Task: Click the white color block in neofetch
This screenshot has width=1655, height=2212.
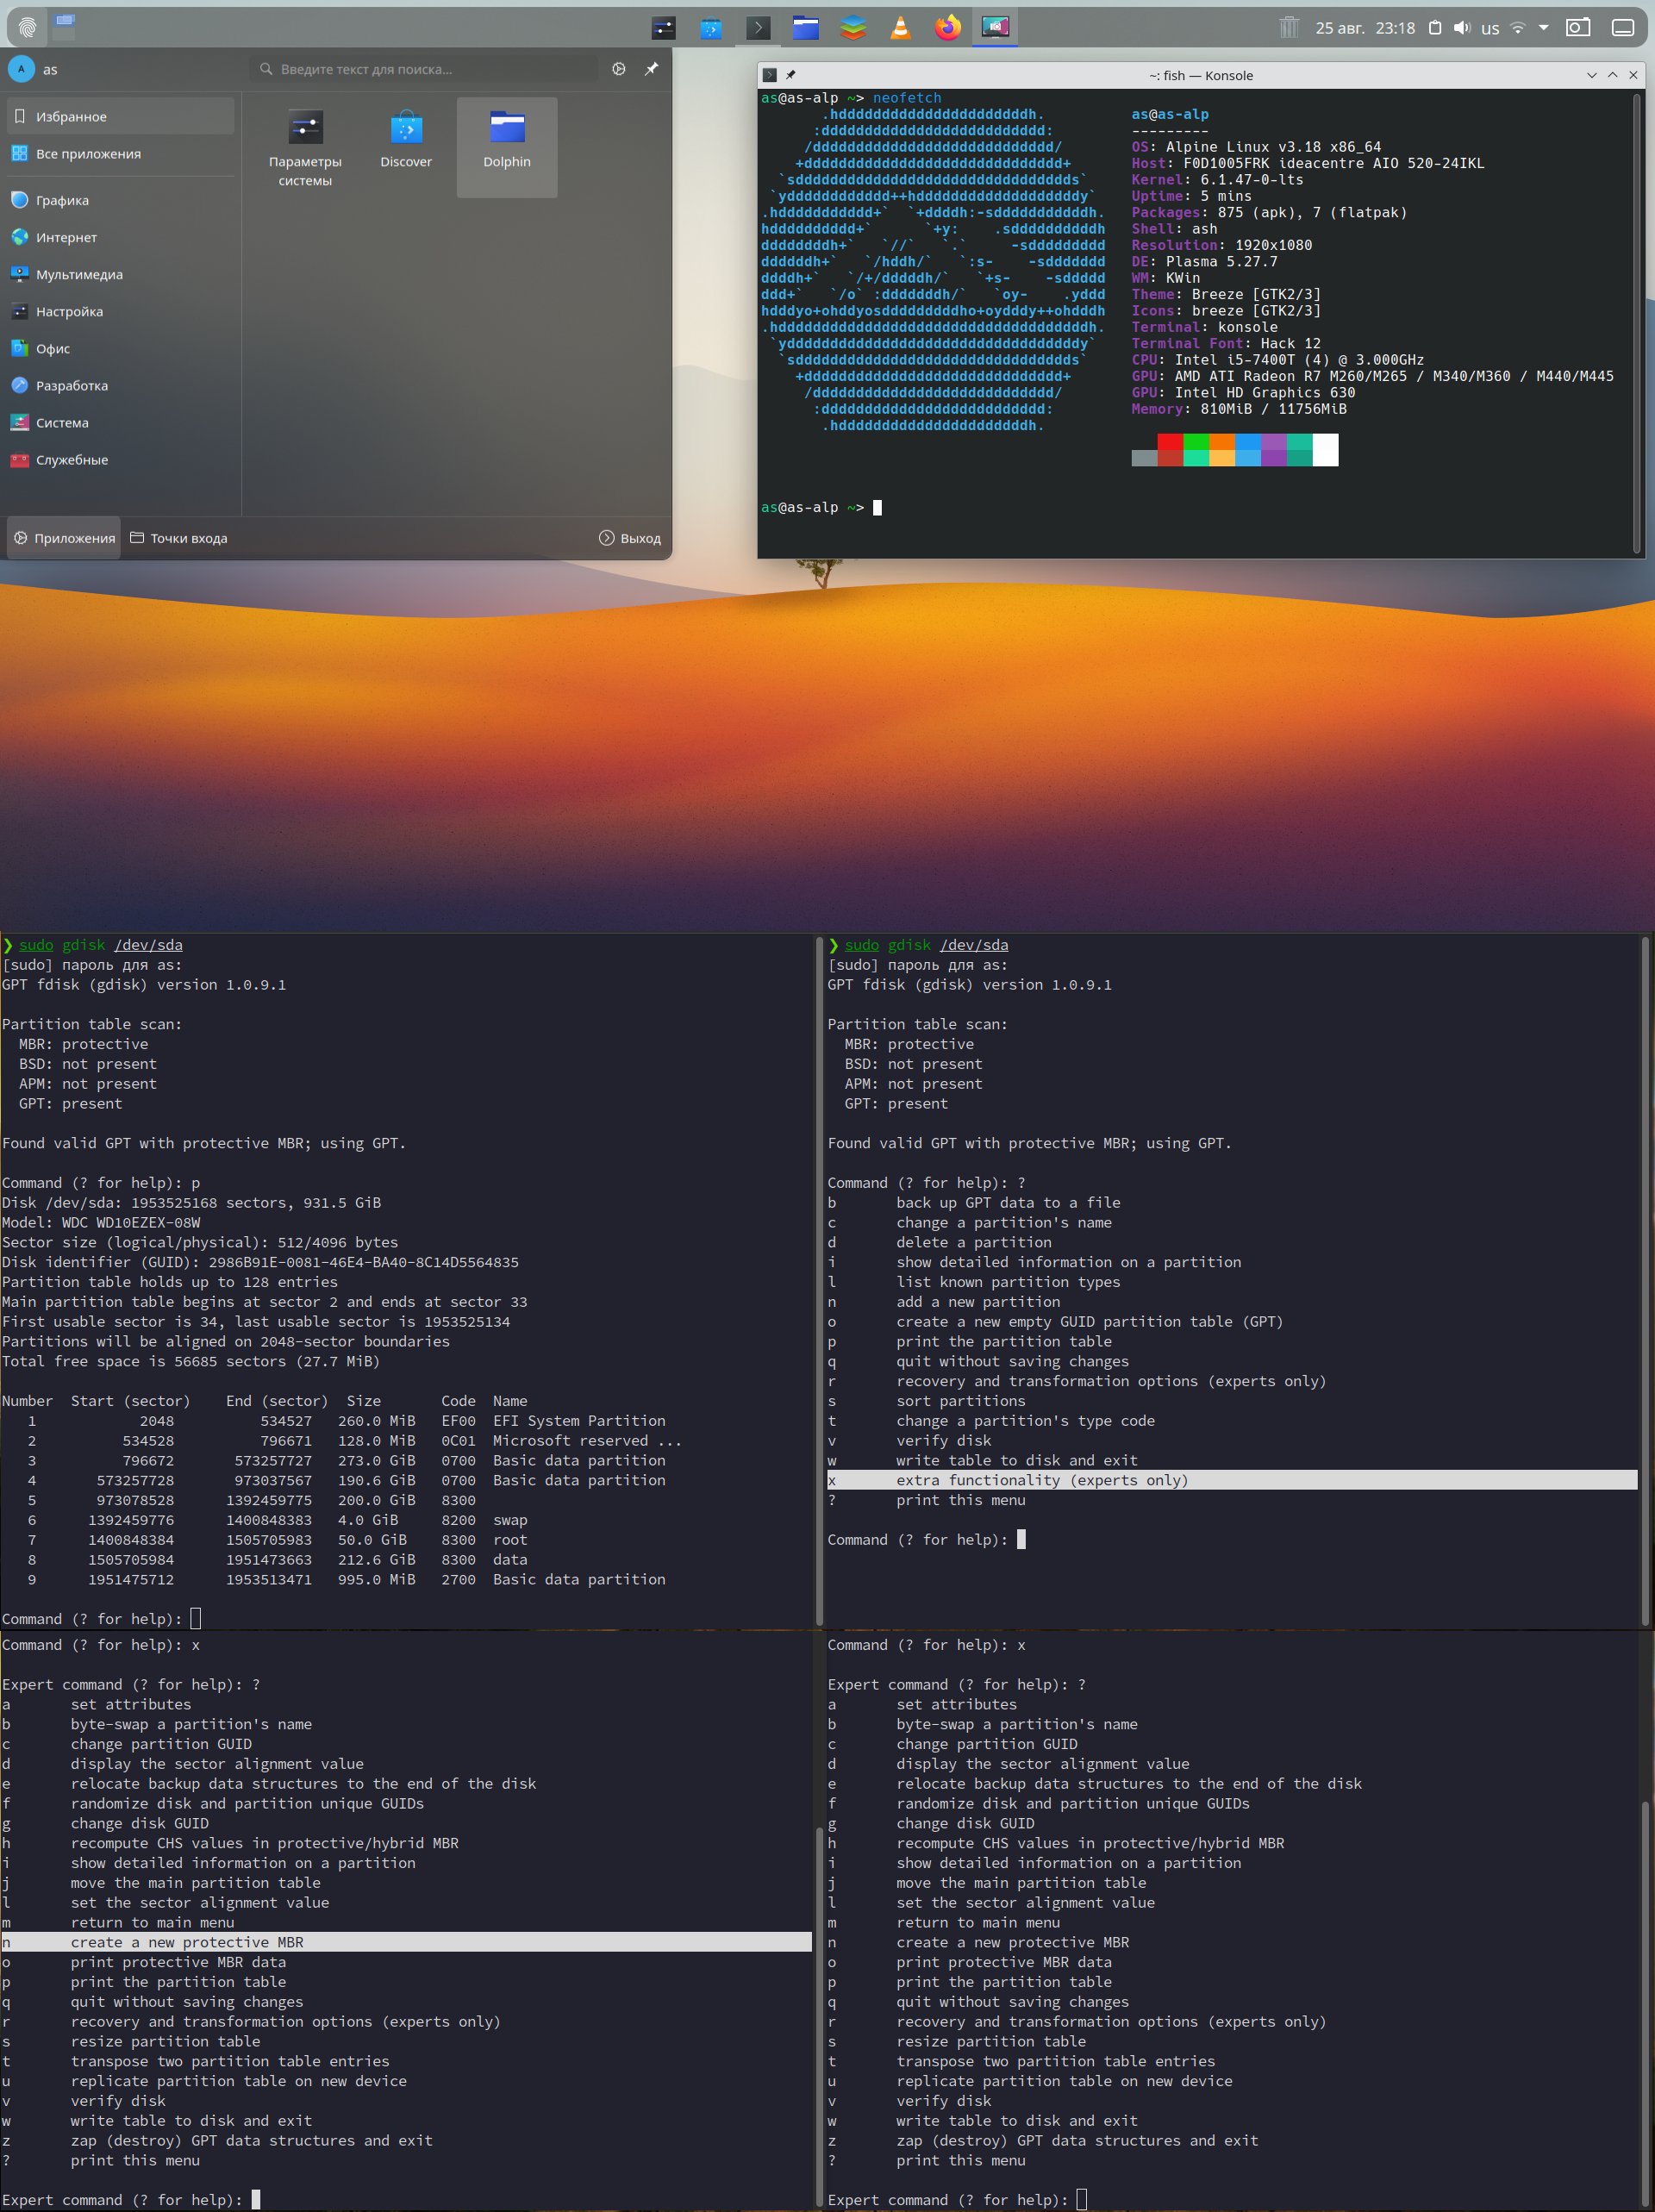Action: pyautogui.click(x=1324, y=450)
